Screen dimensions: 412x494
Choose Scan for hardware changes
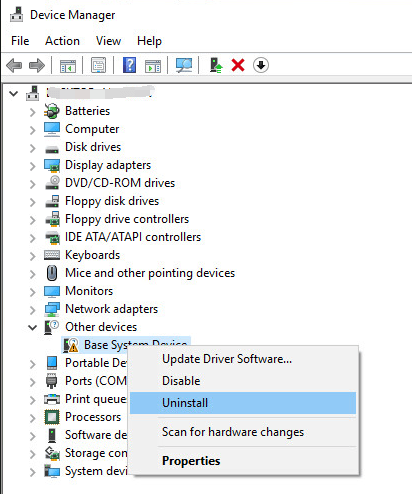[x=243, y=432]
